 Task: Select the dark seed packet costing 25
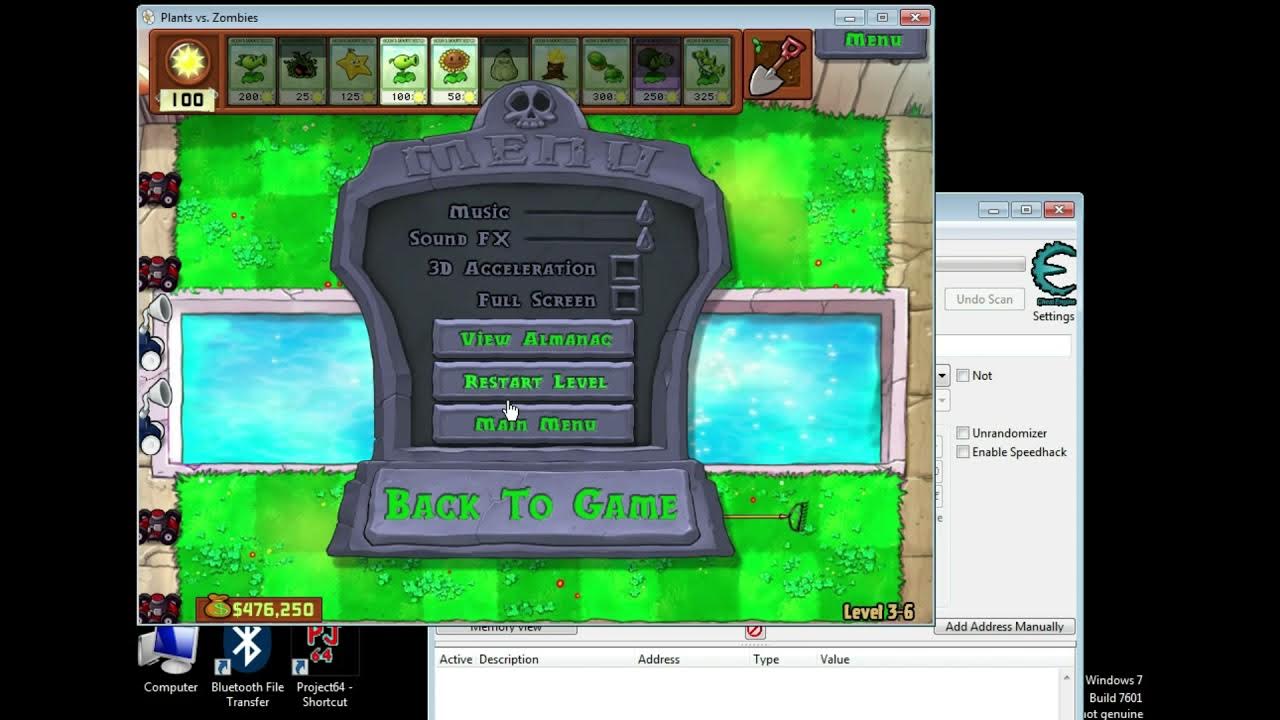[x=302, y=71]
